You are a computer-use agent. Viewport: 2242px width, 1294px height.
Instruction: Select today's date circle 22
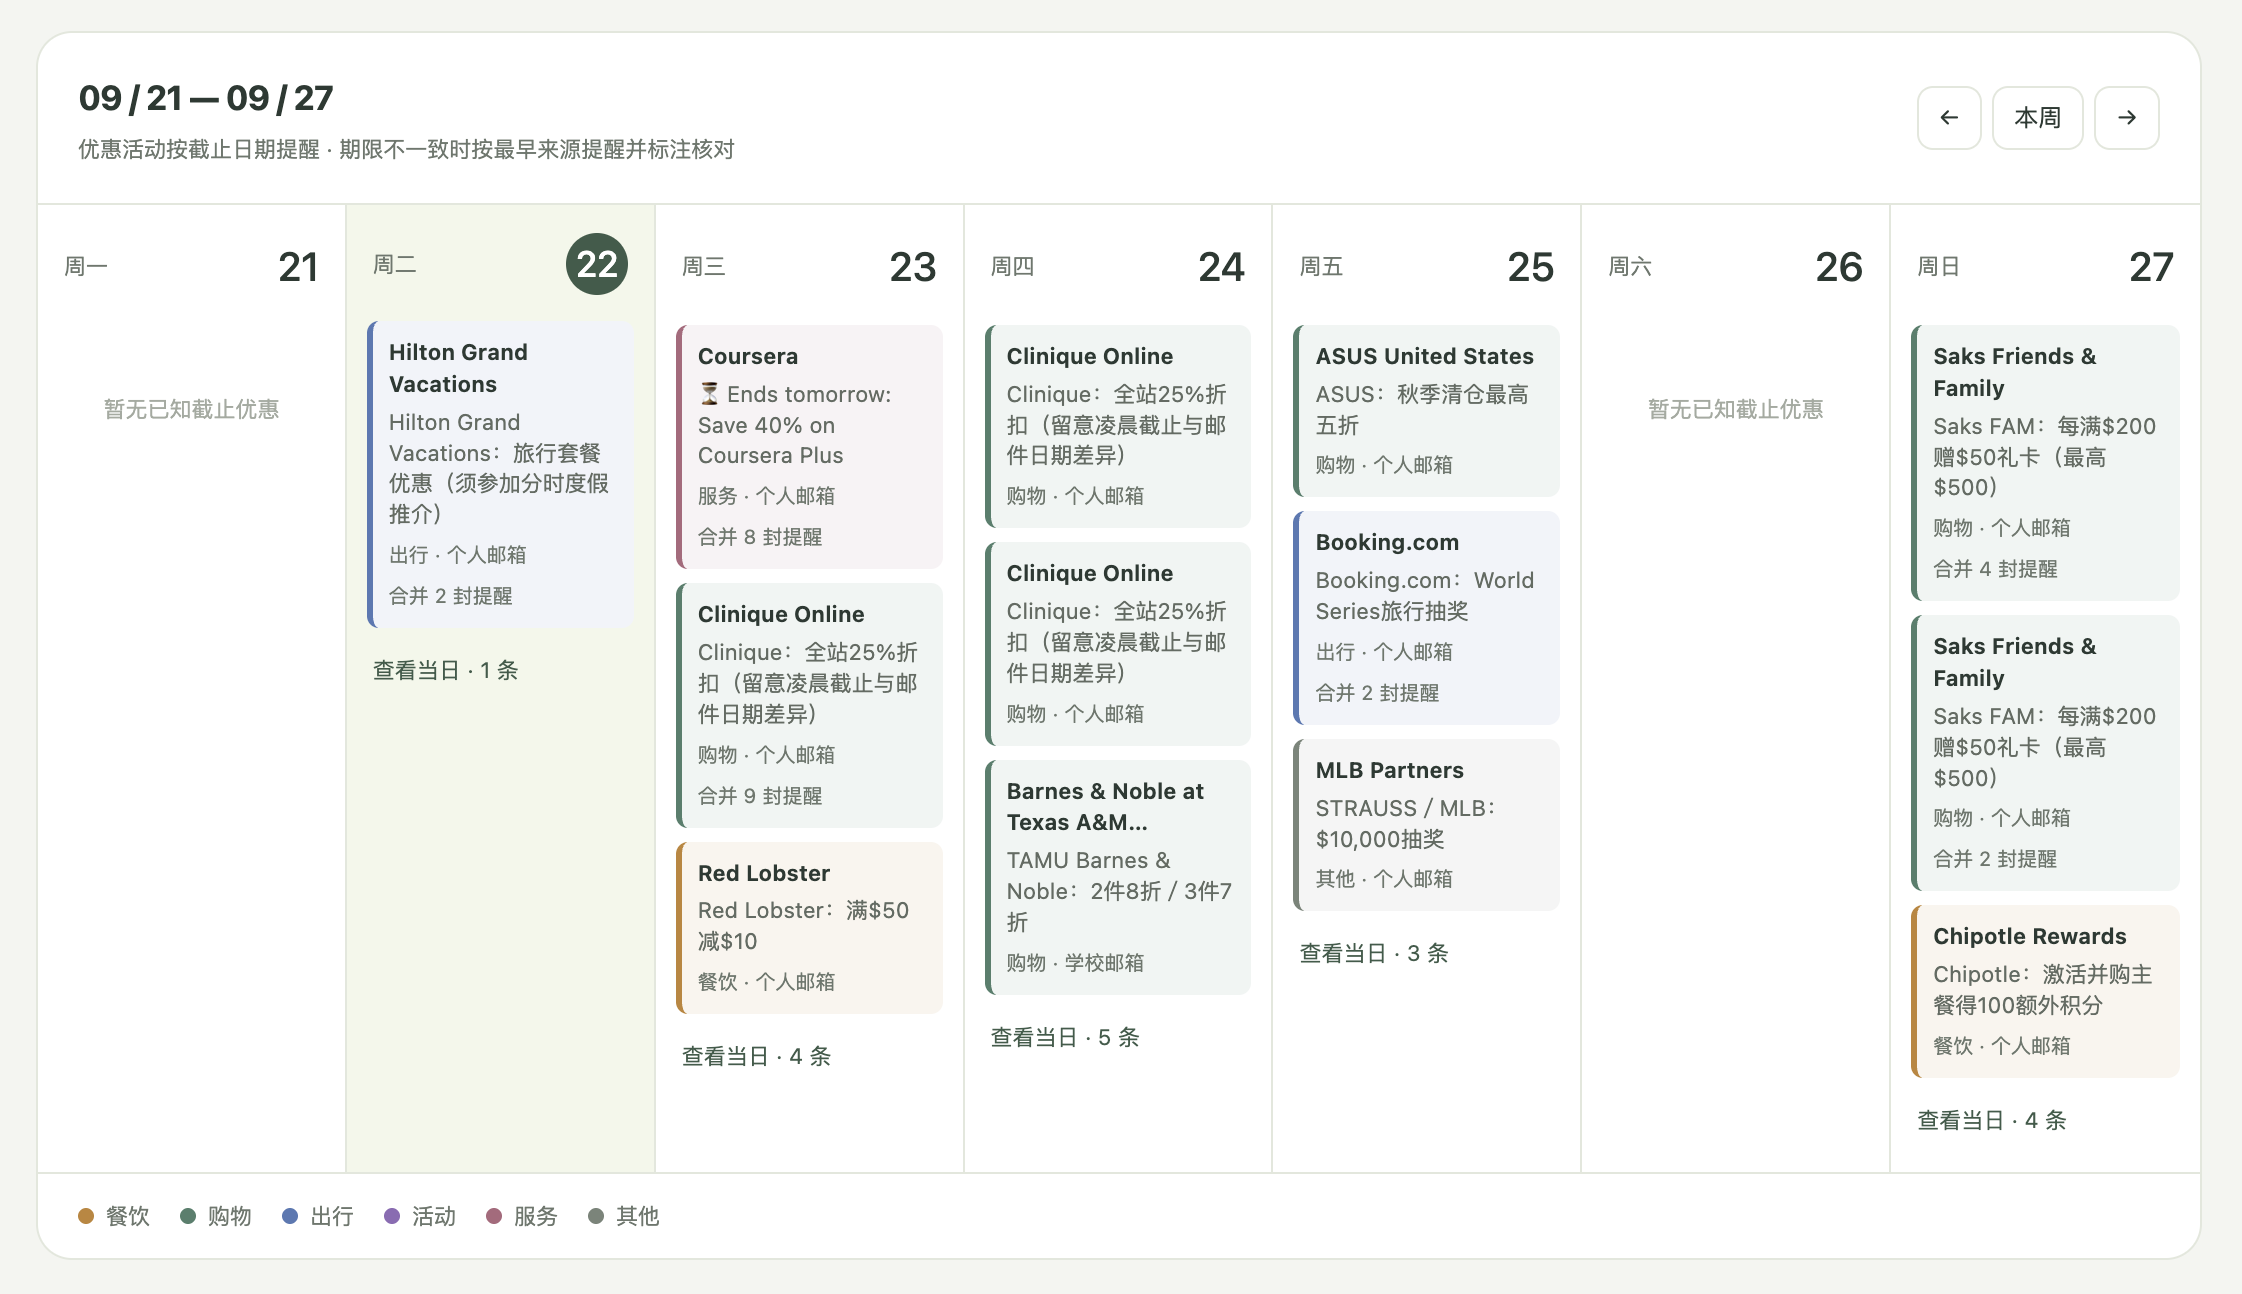[x=597, y=264]
